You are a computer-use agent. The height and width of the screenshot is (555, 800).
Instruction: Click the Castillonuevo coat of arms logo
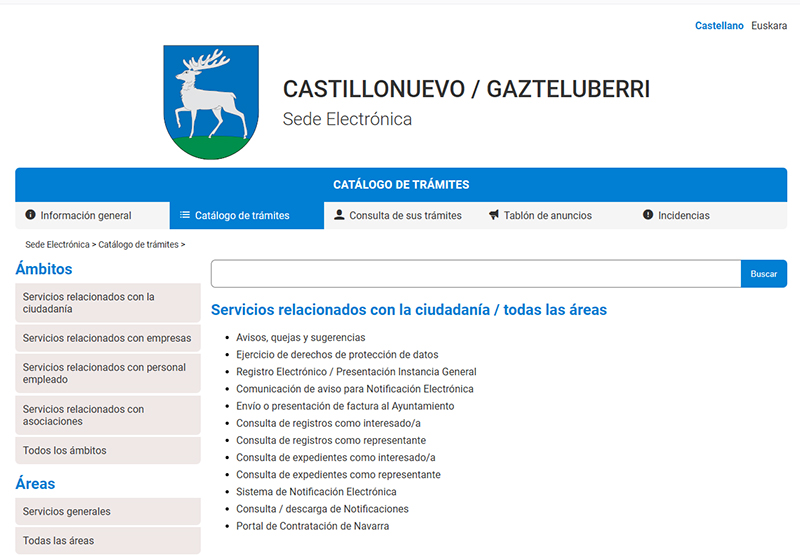click(211, 102)
